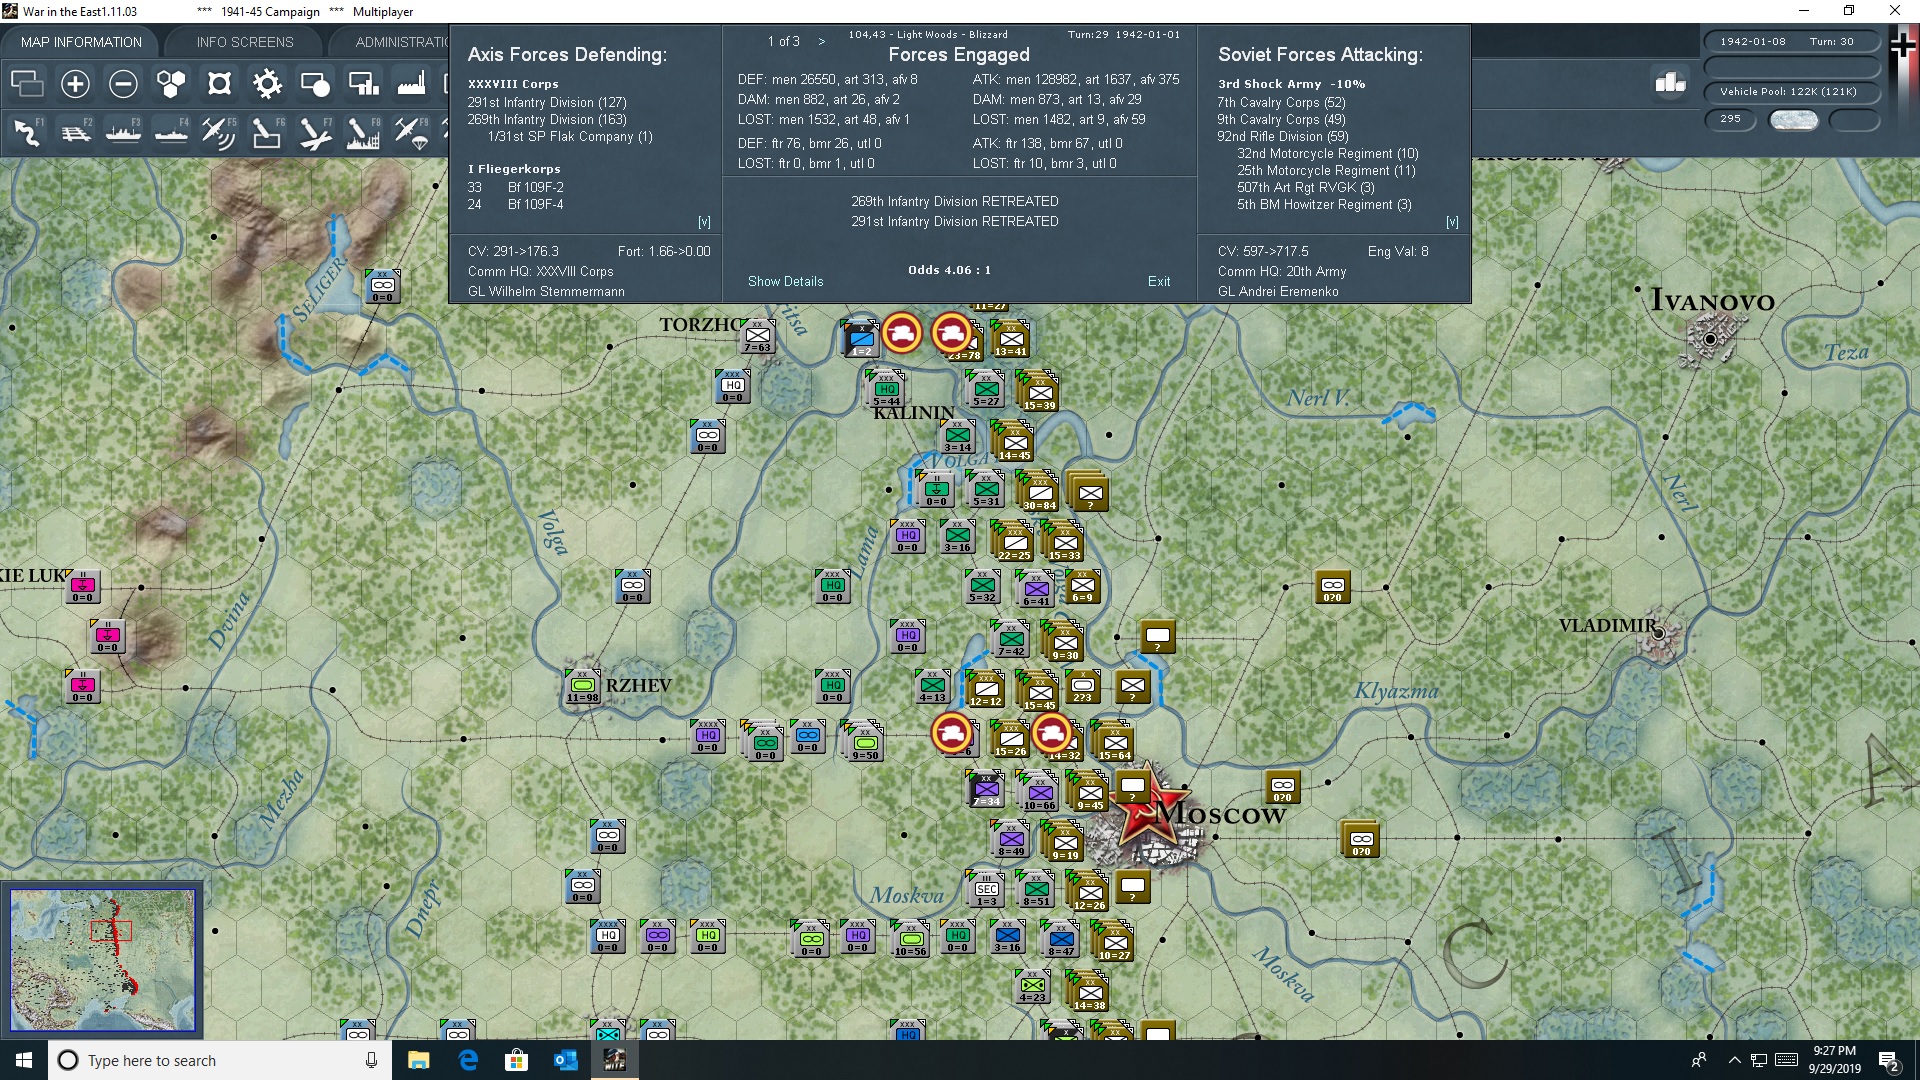Click the zoom out minus icon
Viewport: 1920px width, 1080px height.
(123, 84)
